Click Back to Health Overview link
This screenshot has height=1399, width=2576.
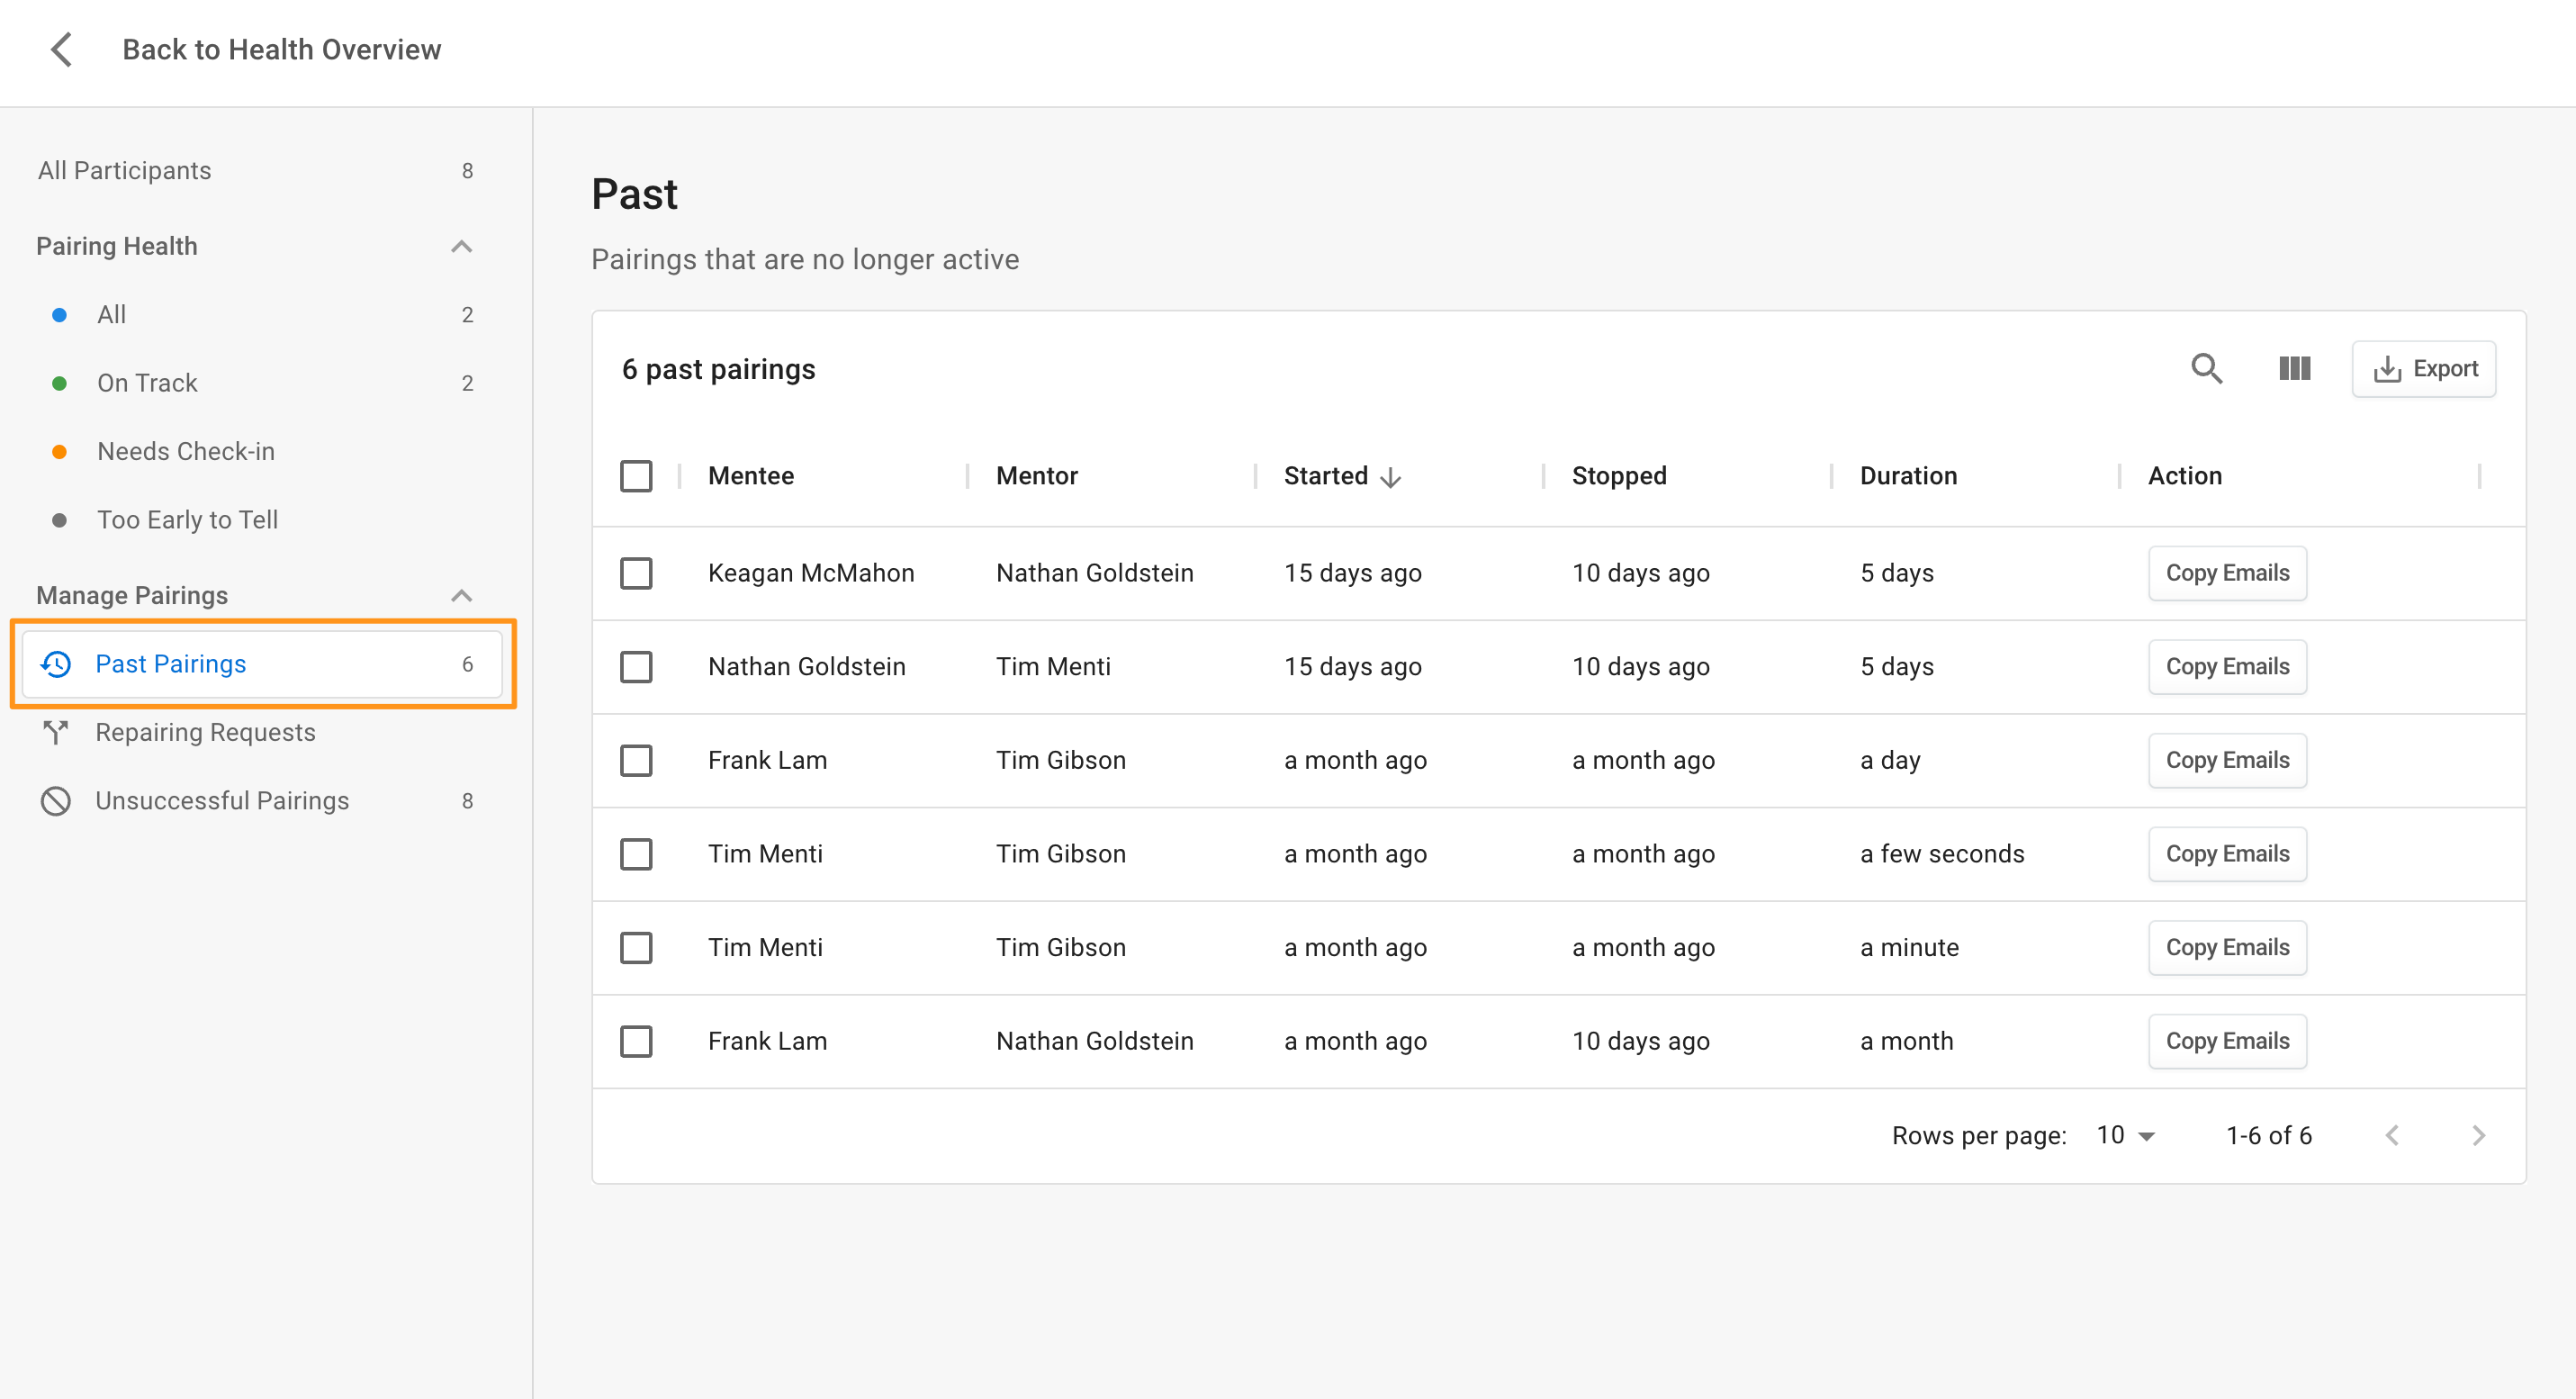(x=281, y=49)
